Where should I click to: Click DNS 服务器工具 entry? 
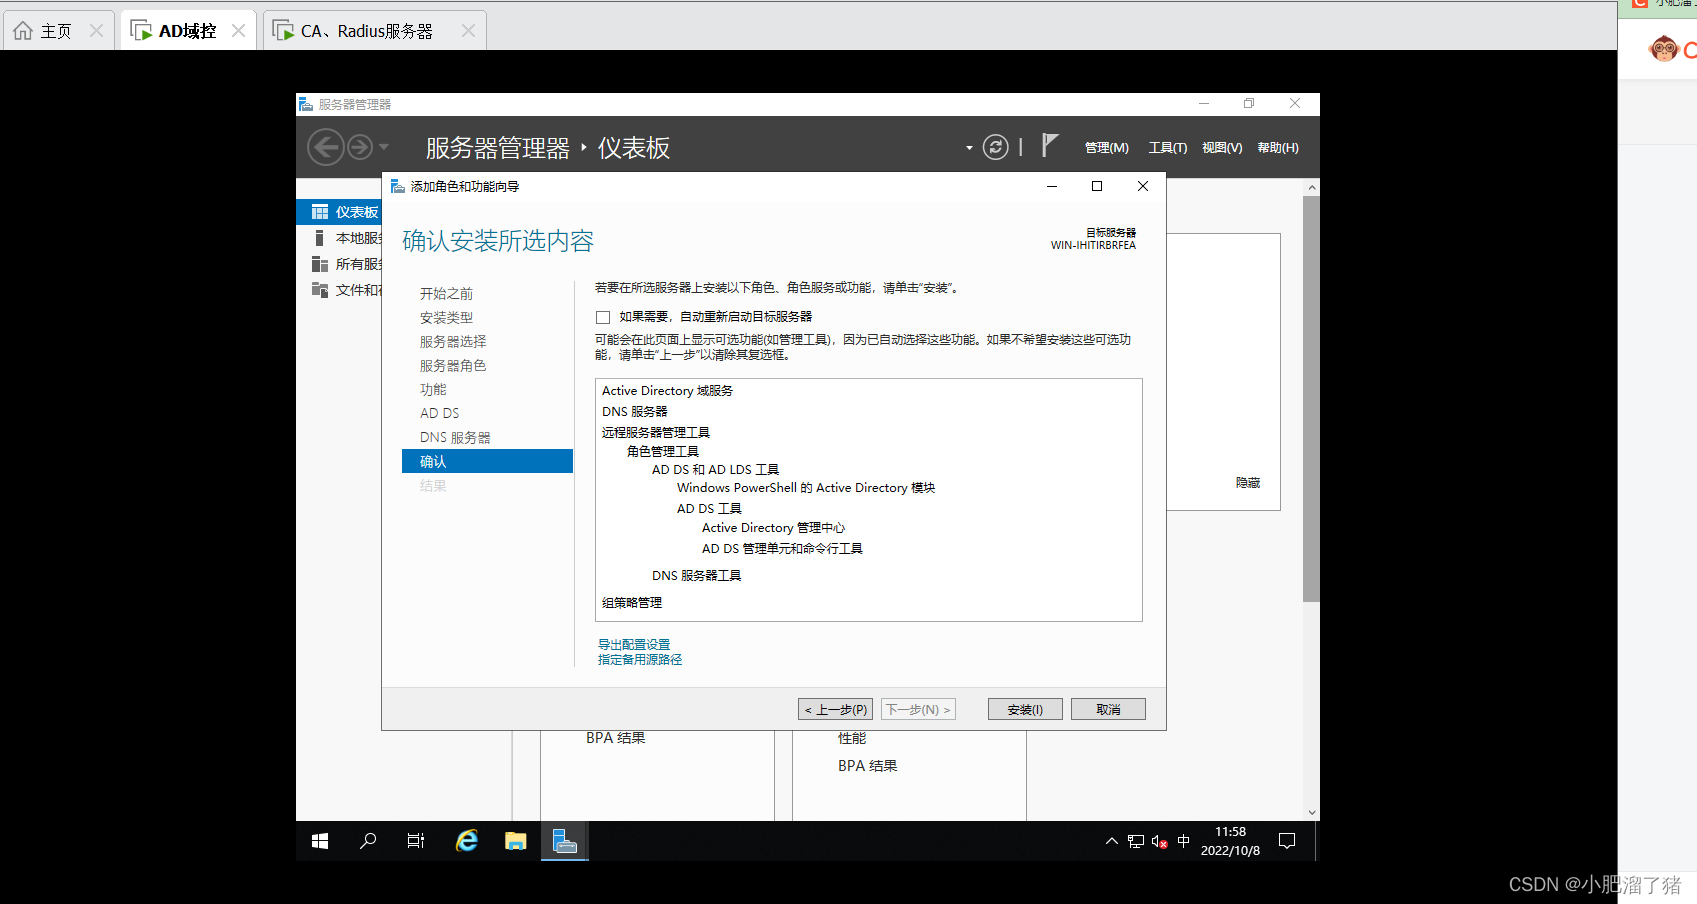(696, 576)
